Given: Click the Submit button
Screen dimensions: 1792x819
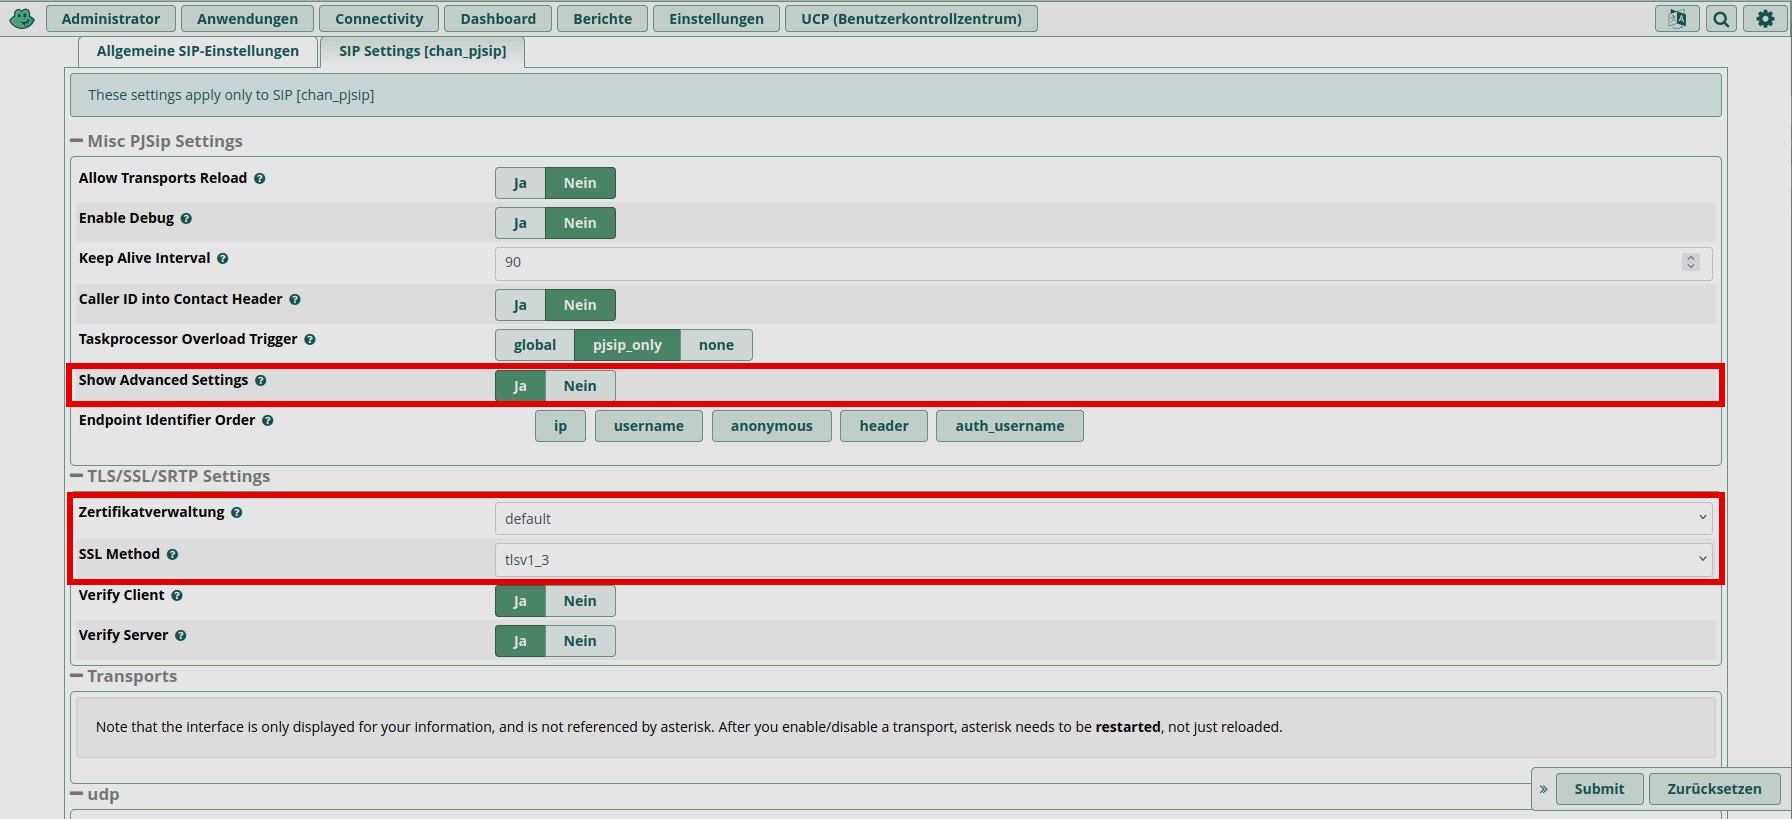Looking at the screenshot, I should (x=1599, y=789).
